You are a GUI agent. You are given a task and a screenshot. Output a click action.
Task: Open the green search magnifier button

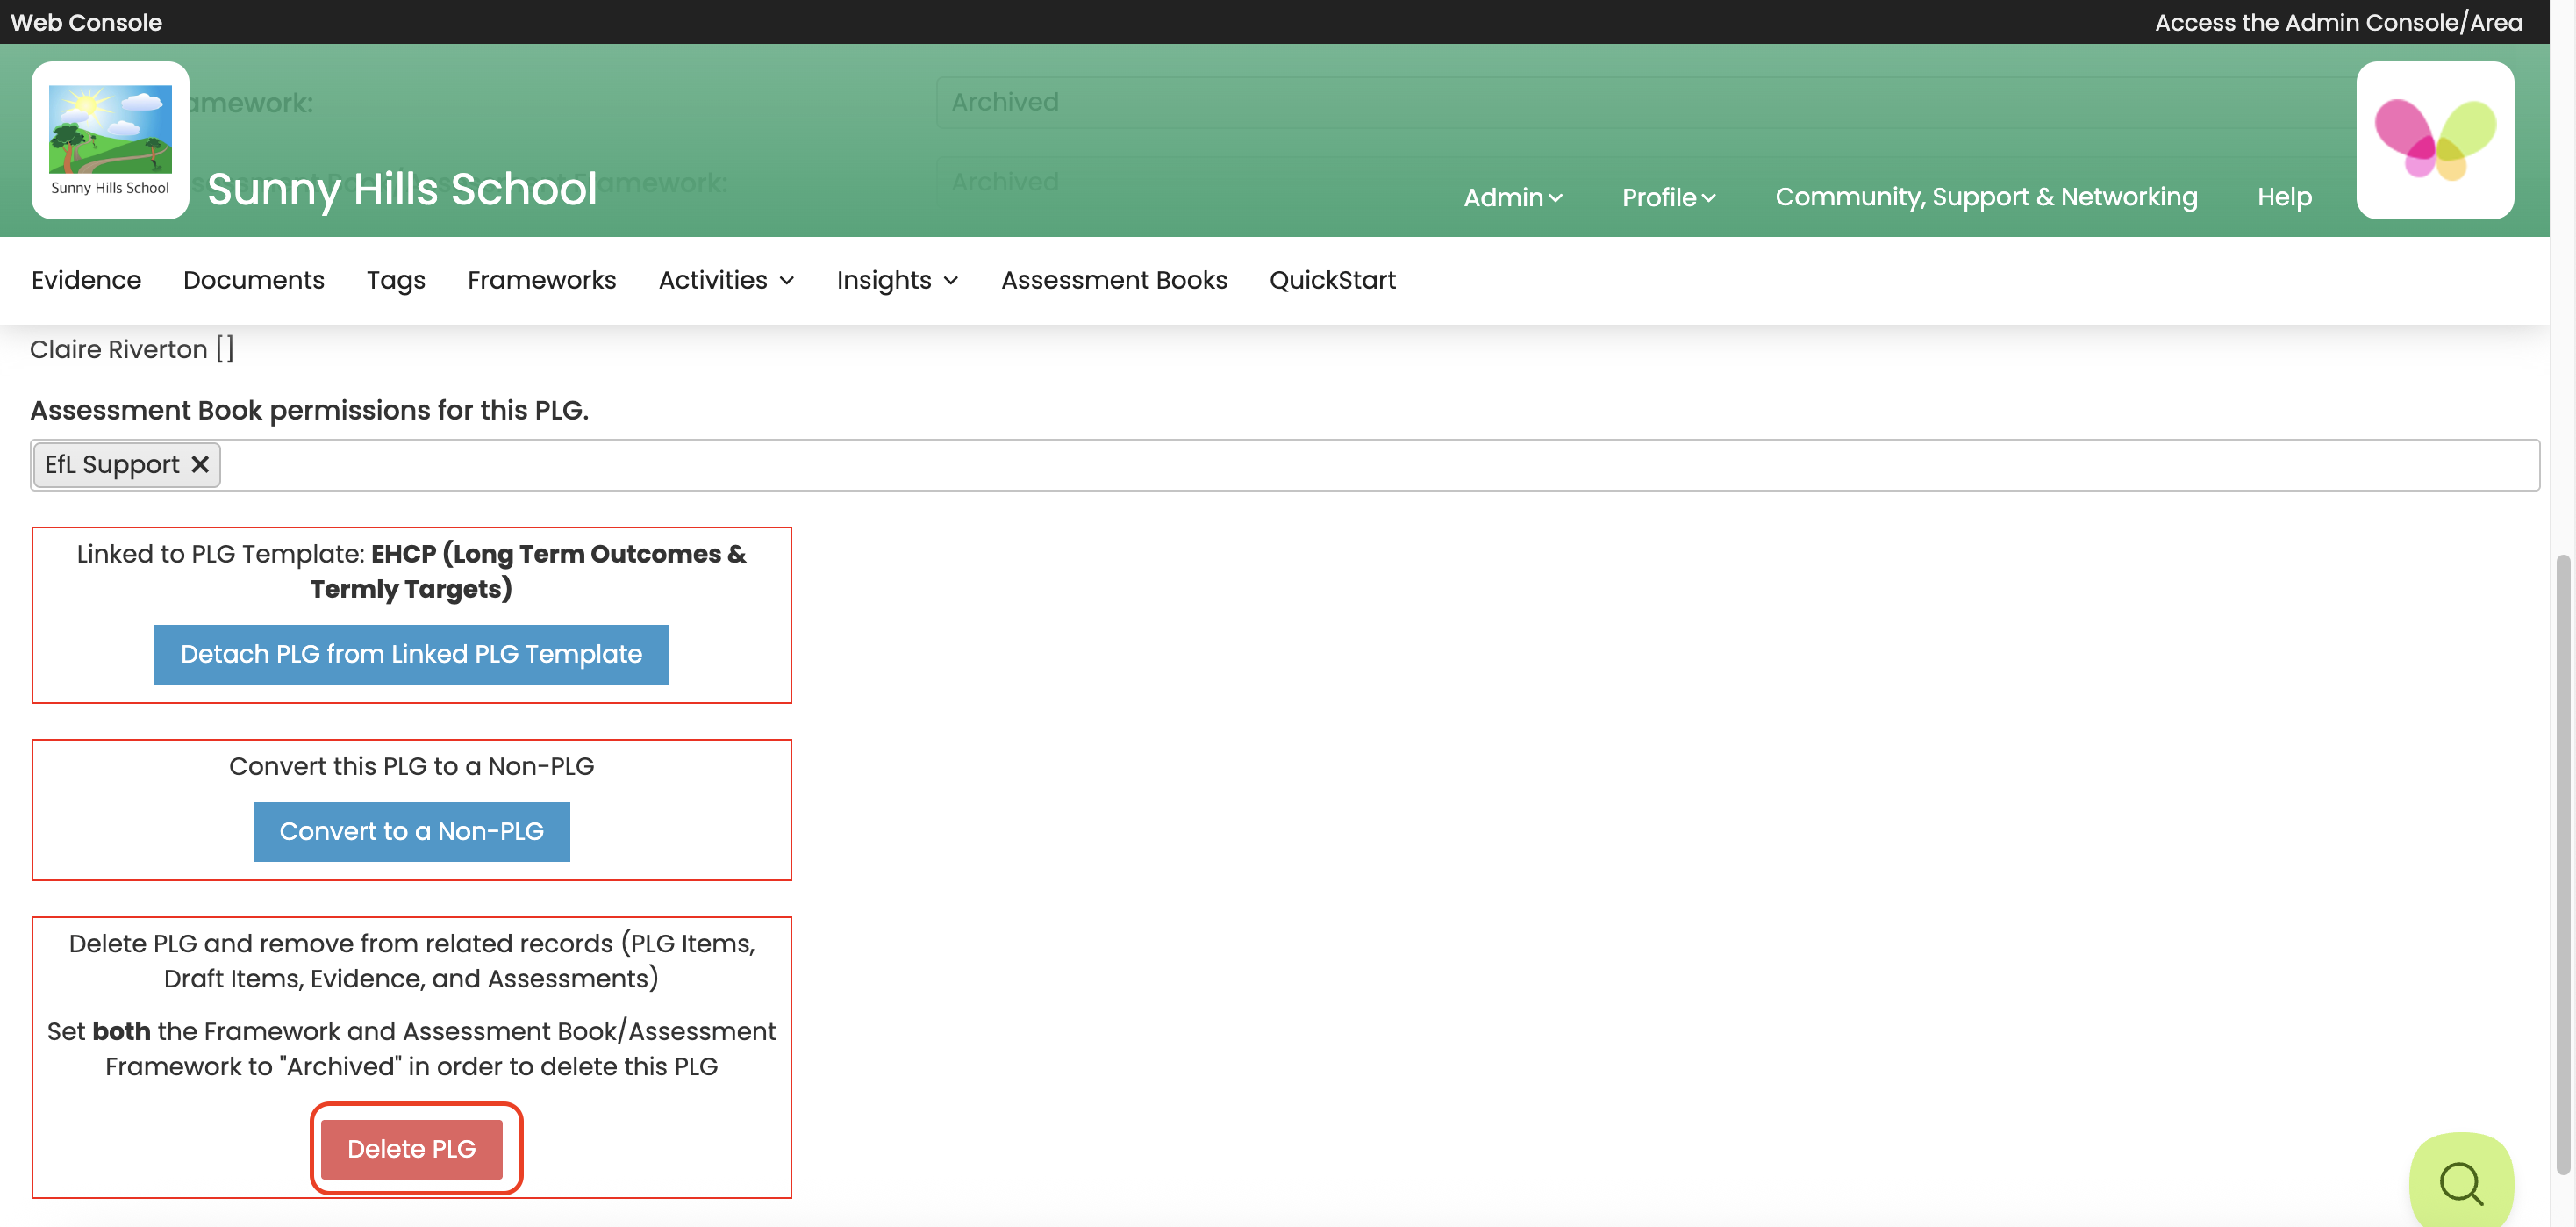pos(2460,1183)
